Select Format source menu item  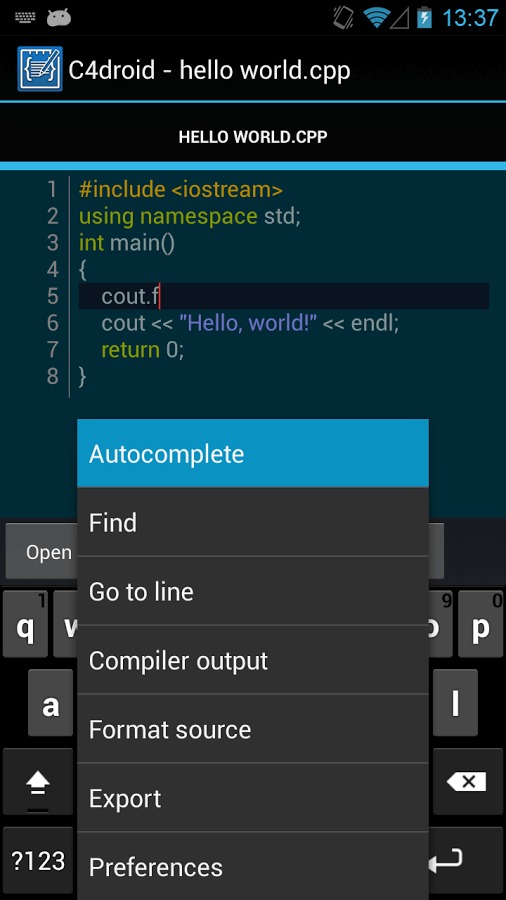(x=253, y=729)
